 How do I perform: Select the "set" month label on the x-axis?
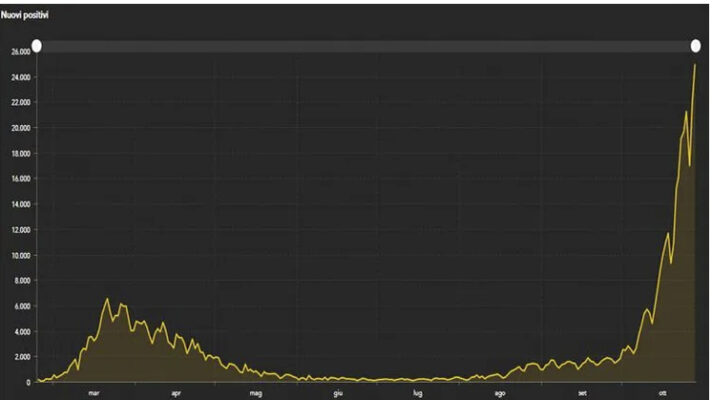(x=581, y=392)
